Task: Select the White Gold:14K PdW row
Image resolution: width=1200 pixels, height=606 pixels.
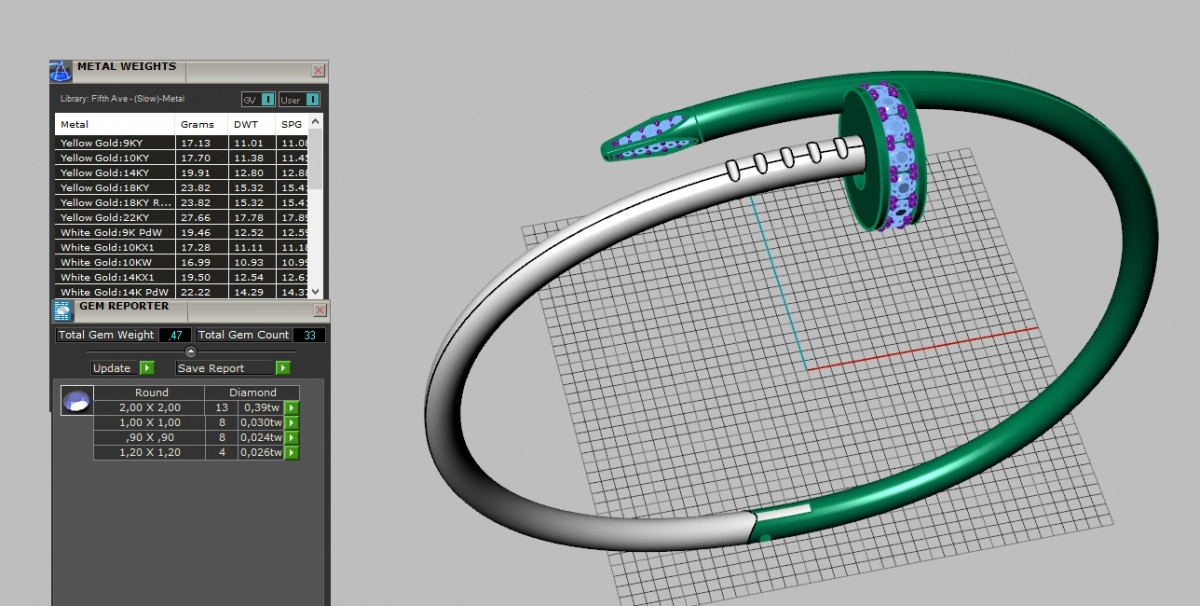Action: (182, 291)
